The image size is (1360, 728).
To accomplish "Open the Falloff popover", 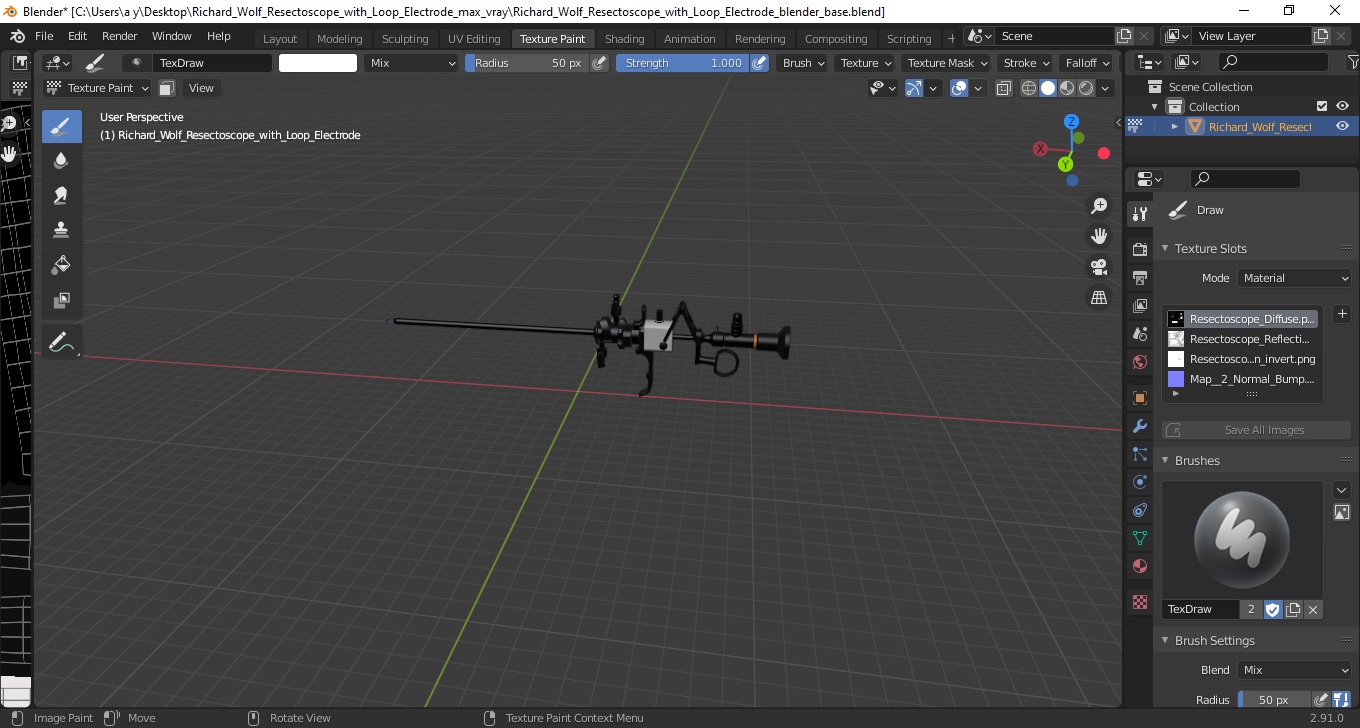I will click(x=1087, y=62).
